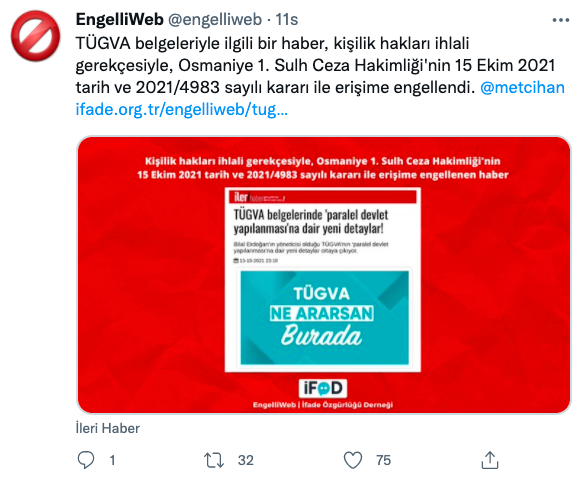Follow the ifade.org.tr/engelliweb link
This screenshot has width=584, height=483.
coord(182,109)
